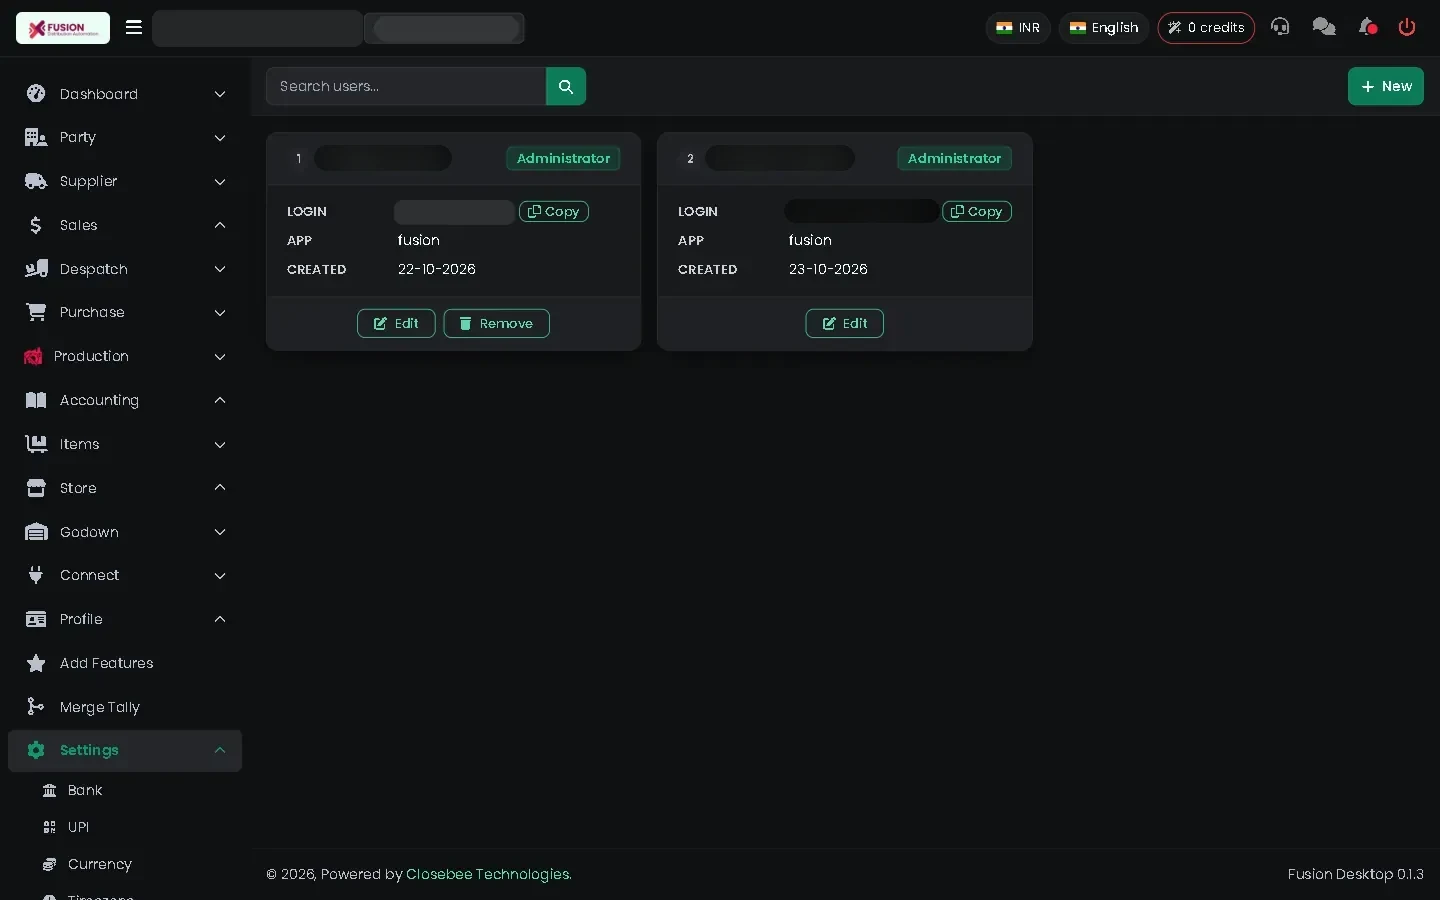Open Bank settings submenu item
Image resolution: width=1440 pixels, height=900 pixels.
click(85, 790)
